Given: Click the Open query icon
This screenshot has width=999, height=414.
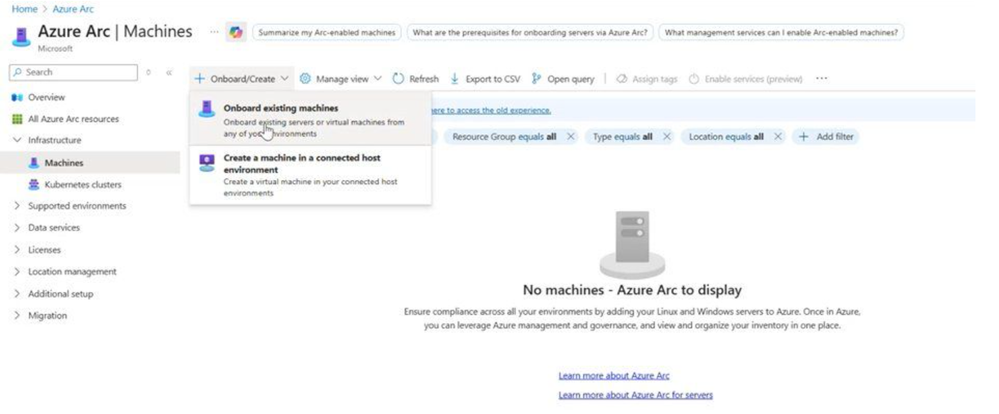Looking at the screenshot, I should (x=536, y=79).
